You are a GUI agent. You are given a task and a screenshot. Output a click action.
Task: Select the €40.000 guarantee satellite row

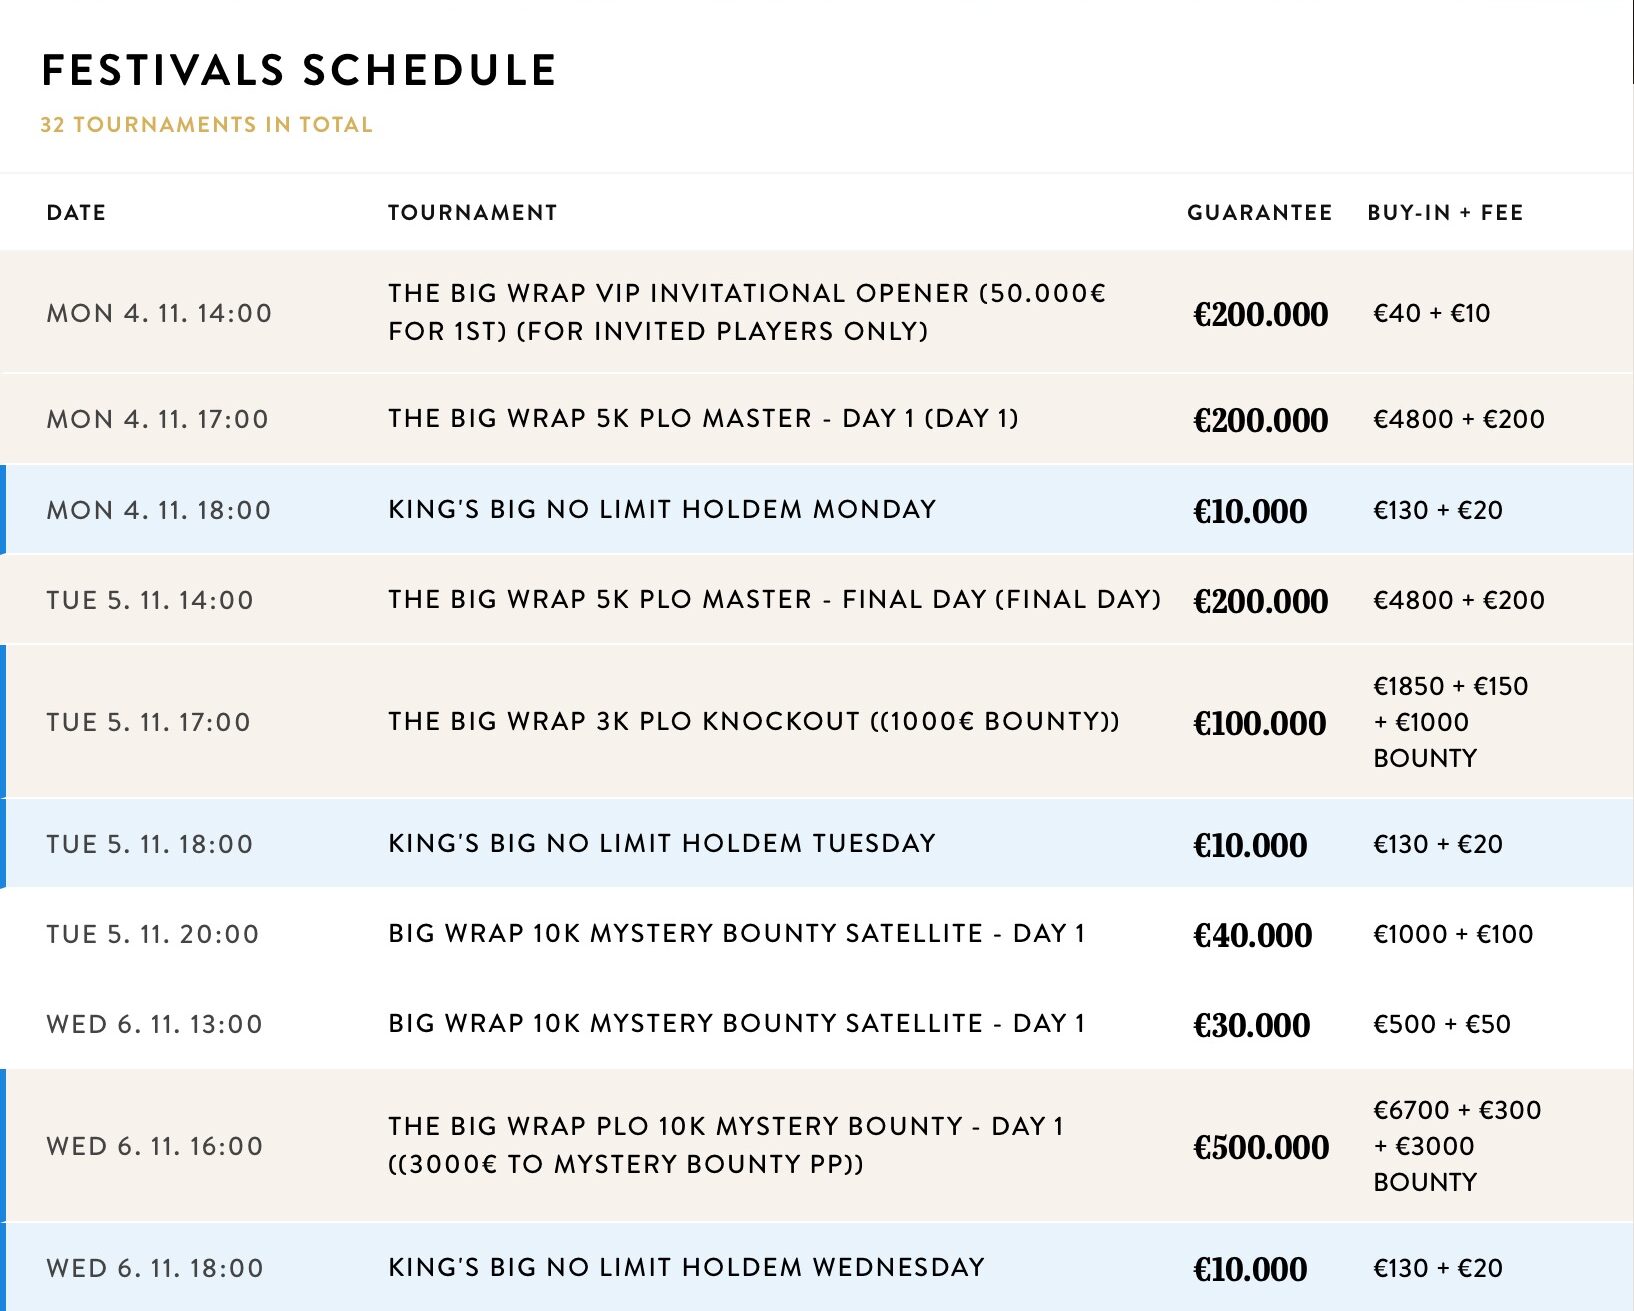pos(736,933)
